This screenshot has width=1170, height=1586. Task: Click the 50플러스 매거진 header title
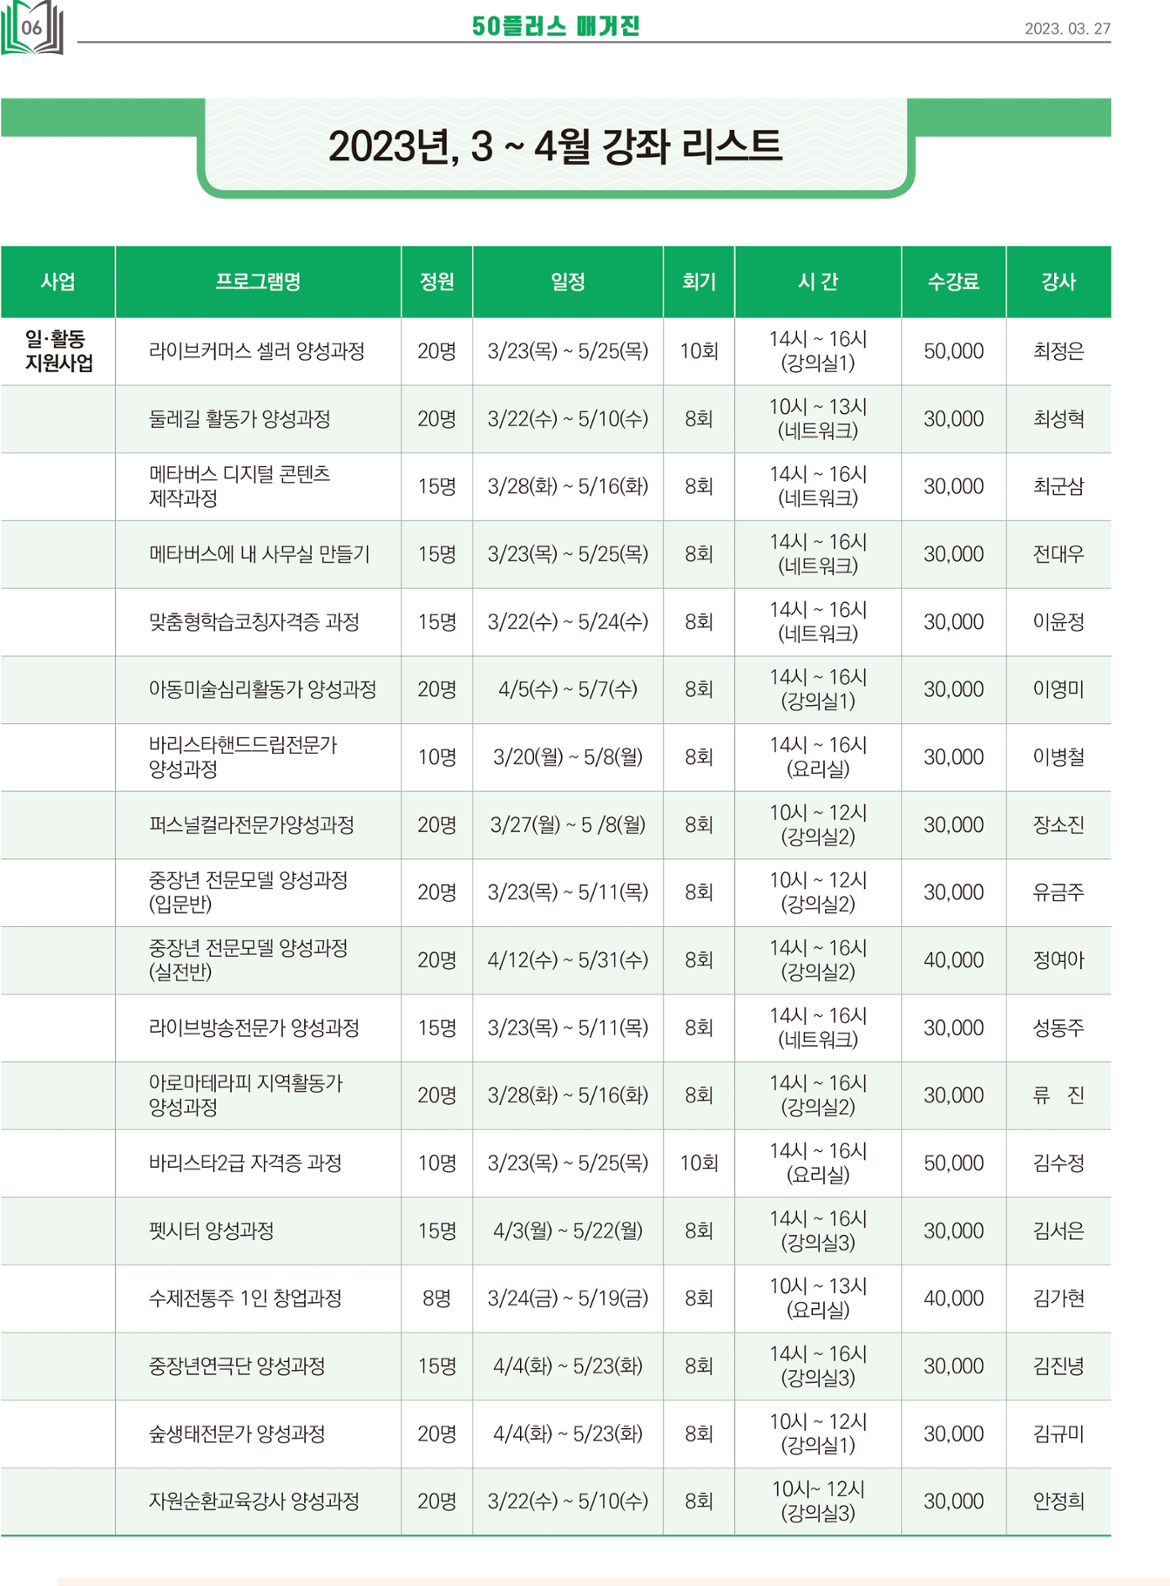tap(556, 26)
